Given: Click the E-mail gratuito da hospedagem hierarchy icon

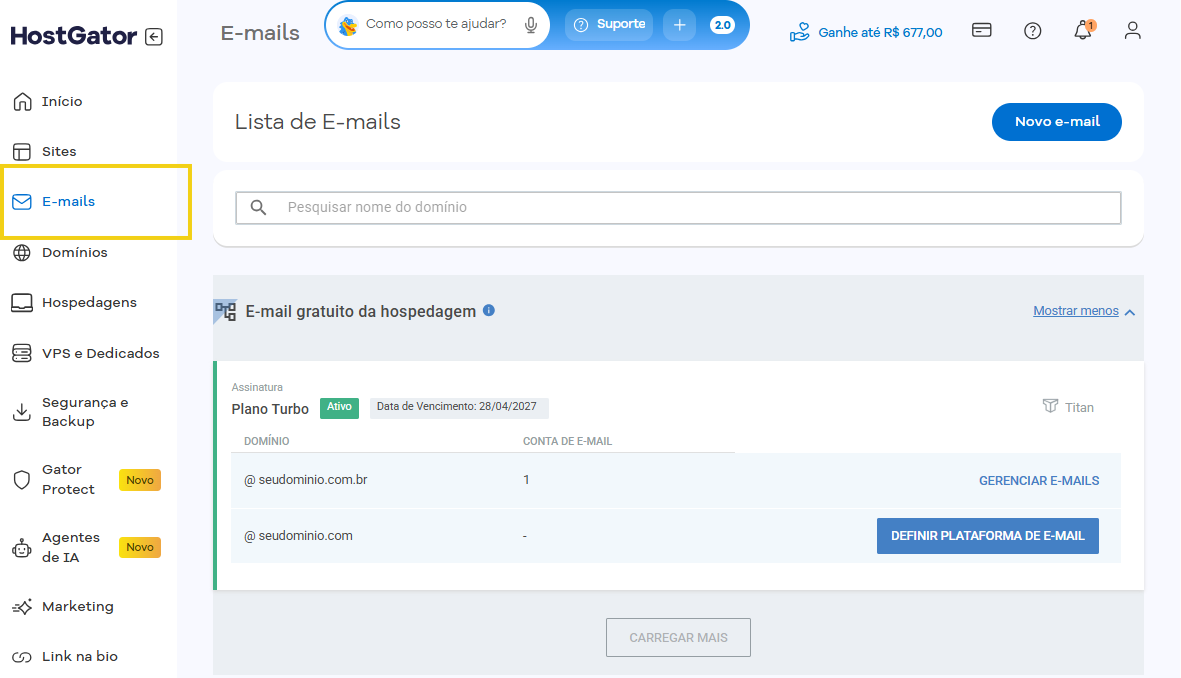Looking at the screenshot, I should [225, 310].
